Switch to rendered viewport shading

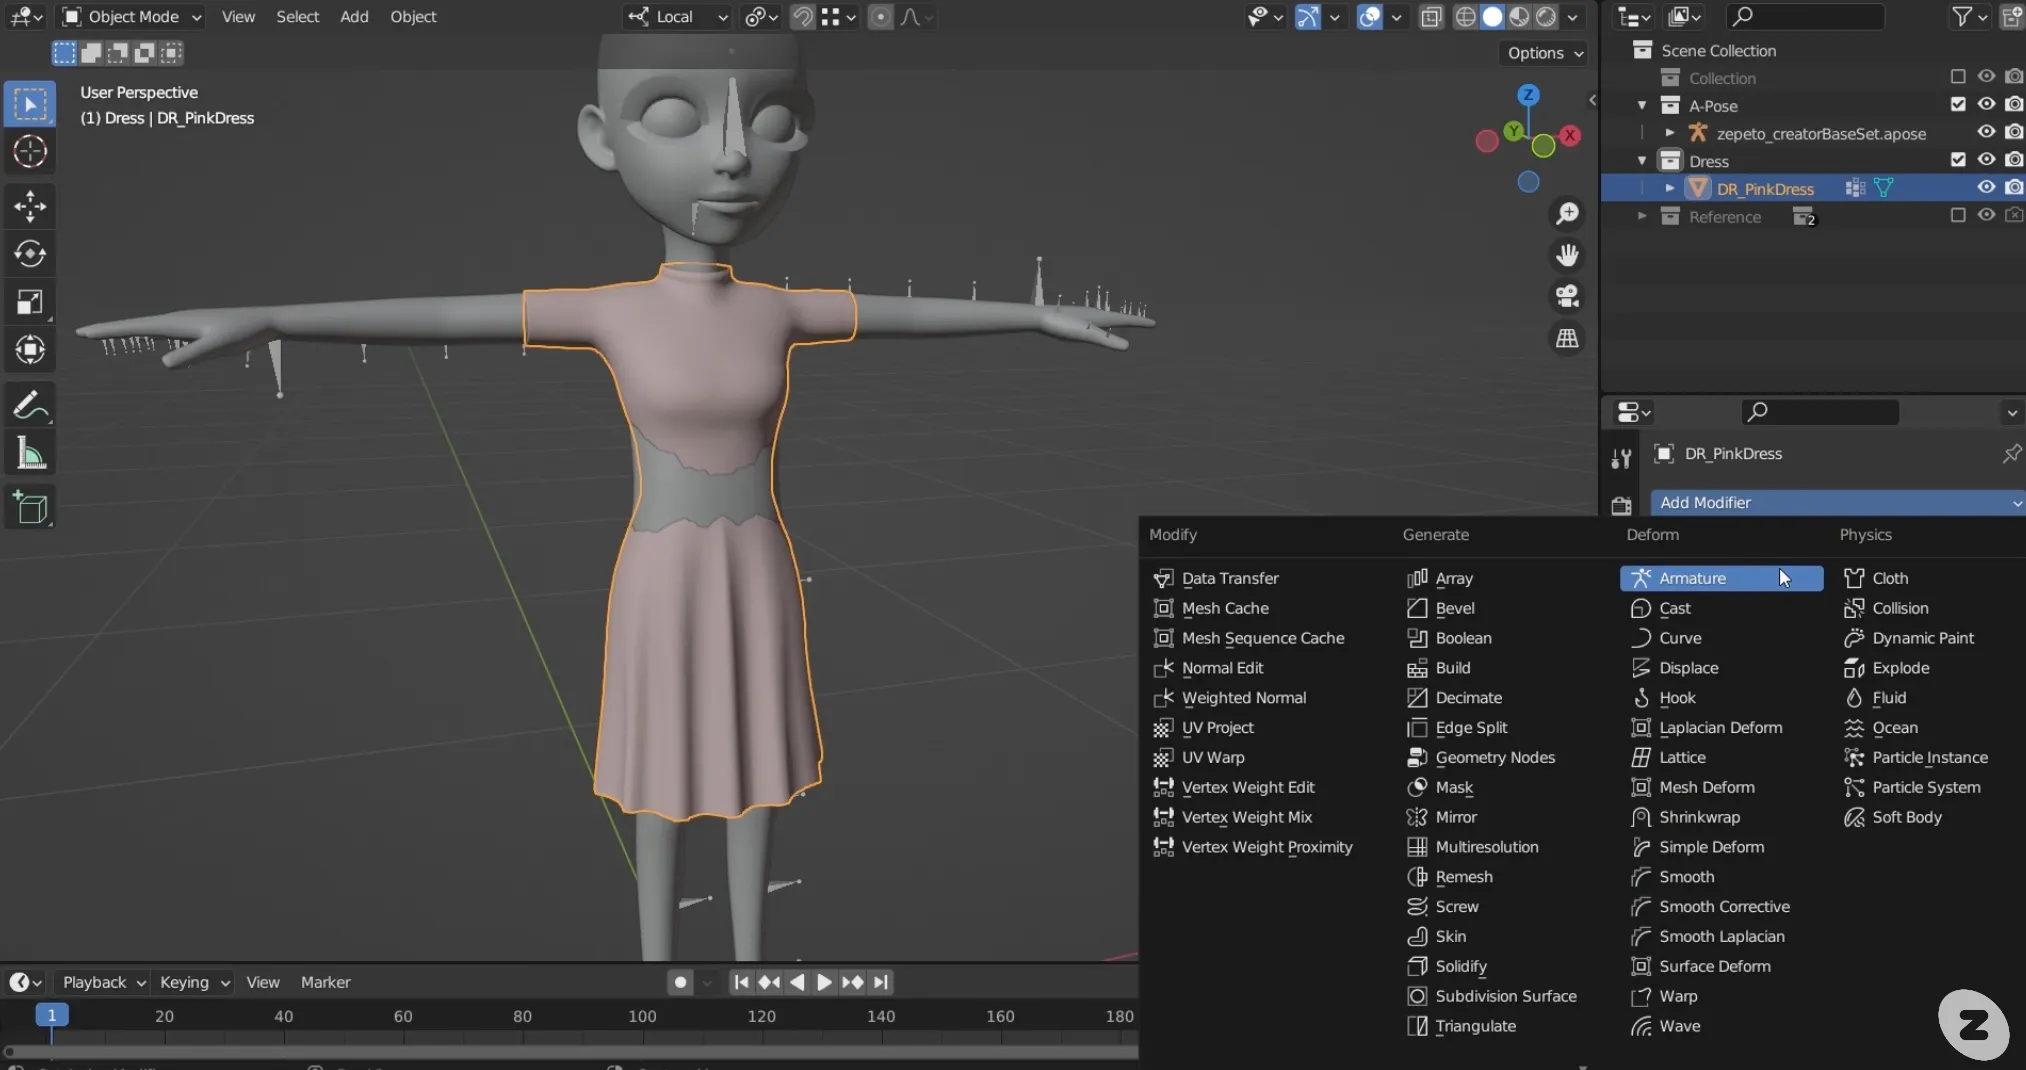point(1546,17)
